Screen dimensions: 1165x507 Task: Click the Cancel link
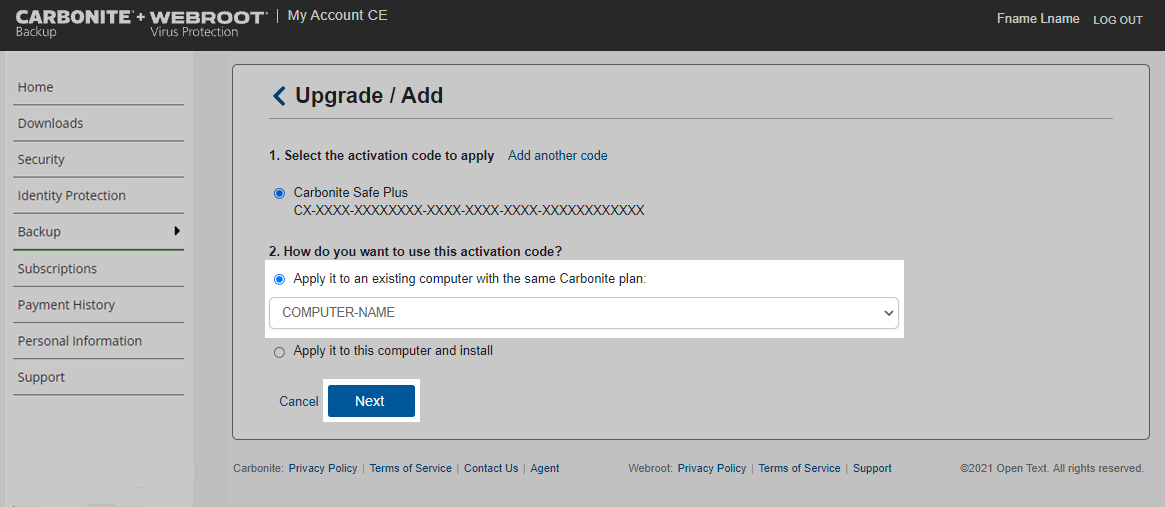299,401
